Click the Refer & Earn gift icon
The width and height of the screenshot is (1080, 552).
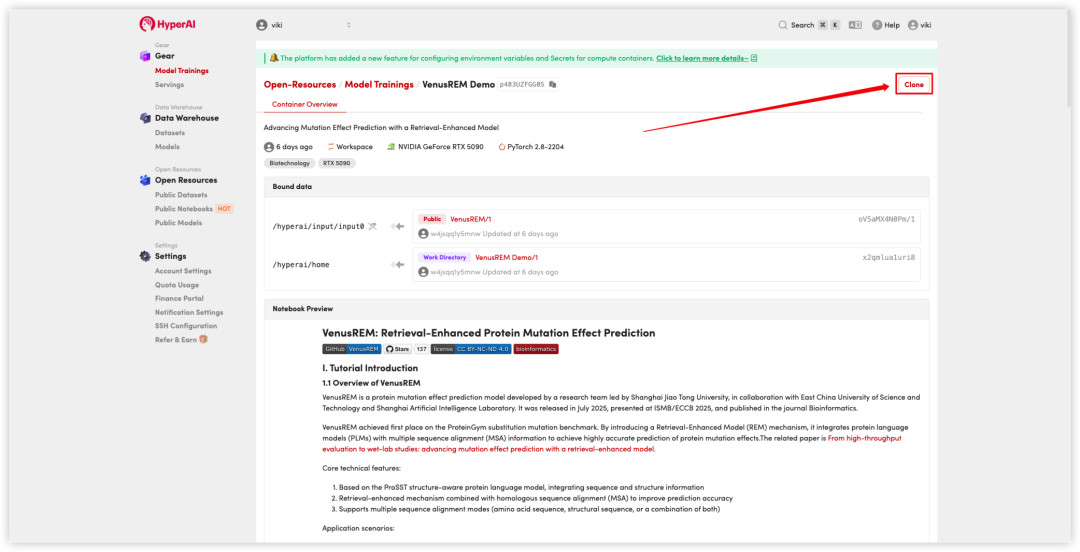[x=203, y=339]
